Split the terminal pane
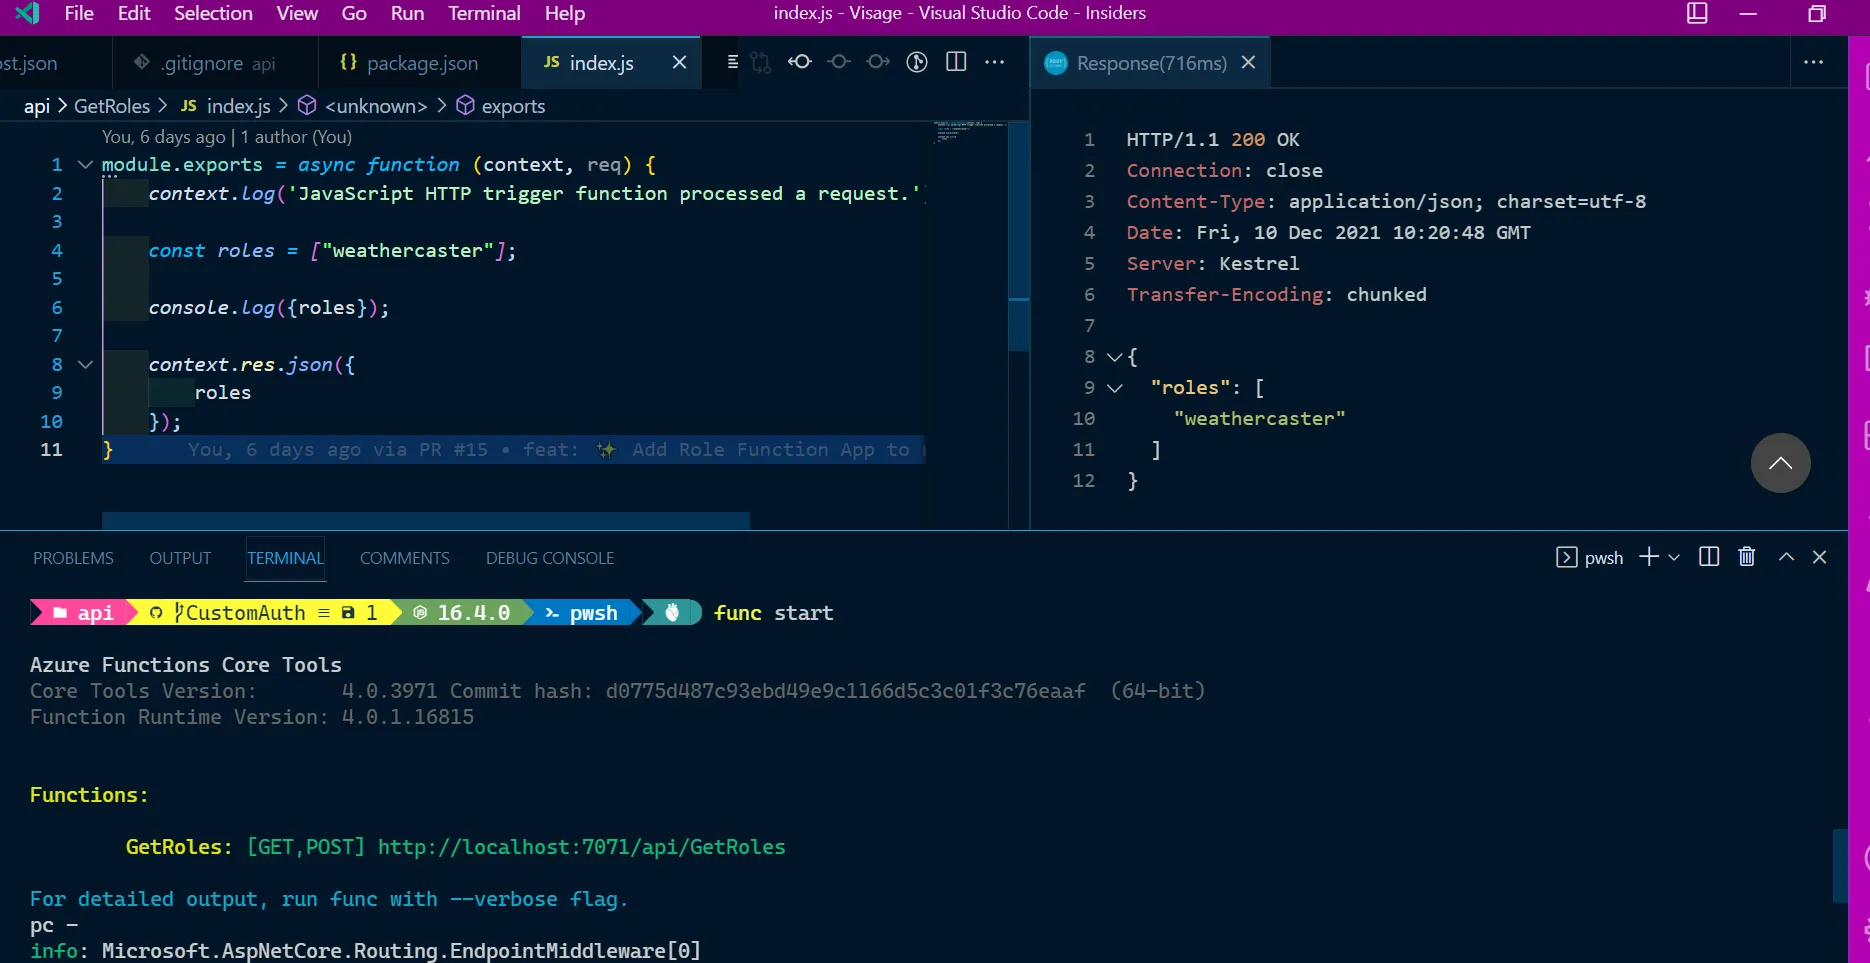The width and height of the screenshot is (1870, 963). [x=1709, y=557]
